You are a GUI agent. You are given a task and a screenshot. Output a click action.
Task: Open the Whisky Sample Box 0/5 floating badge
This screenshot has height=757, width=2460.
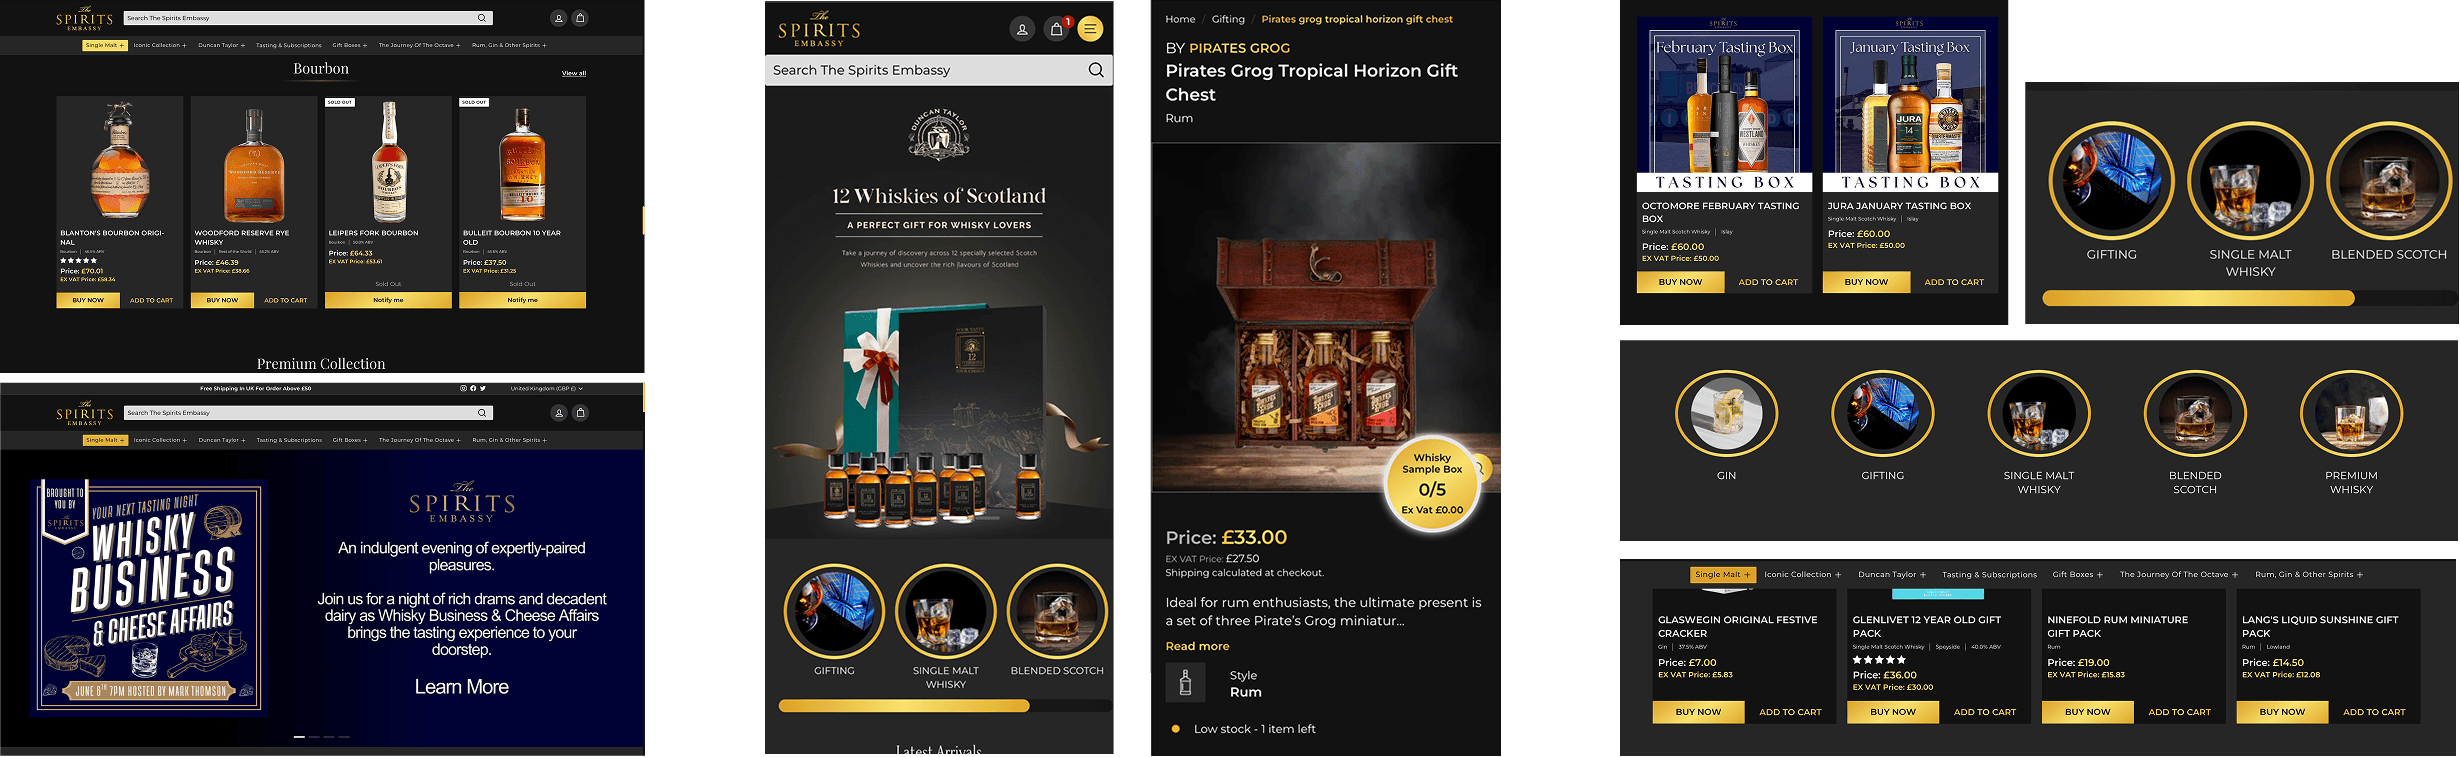pyautogui.click(x=1432, y=484)
